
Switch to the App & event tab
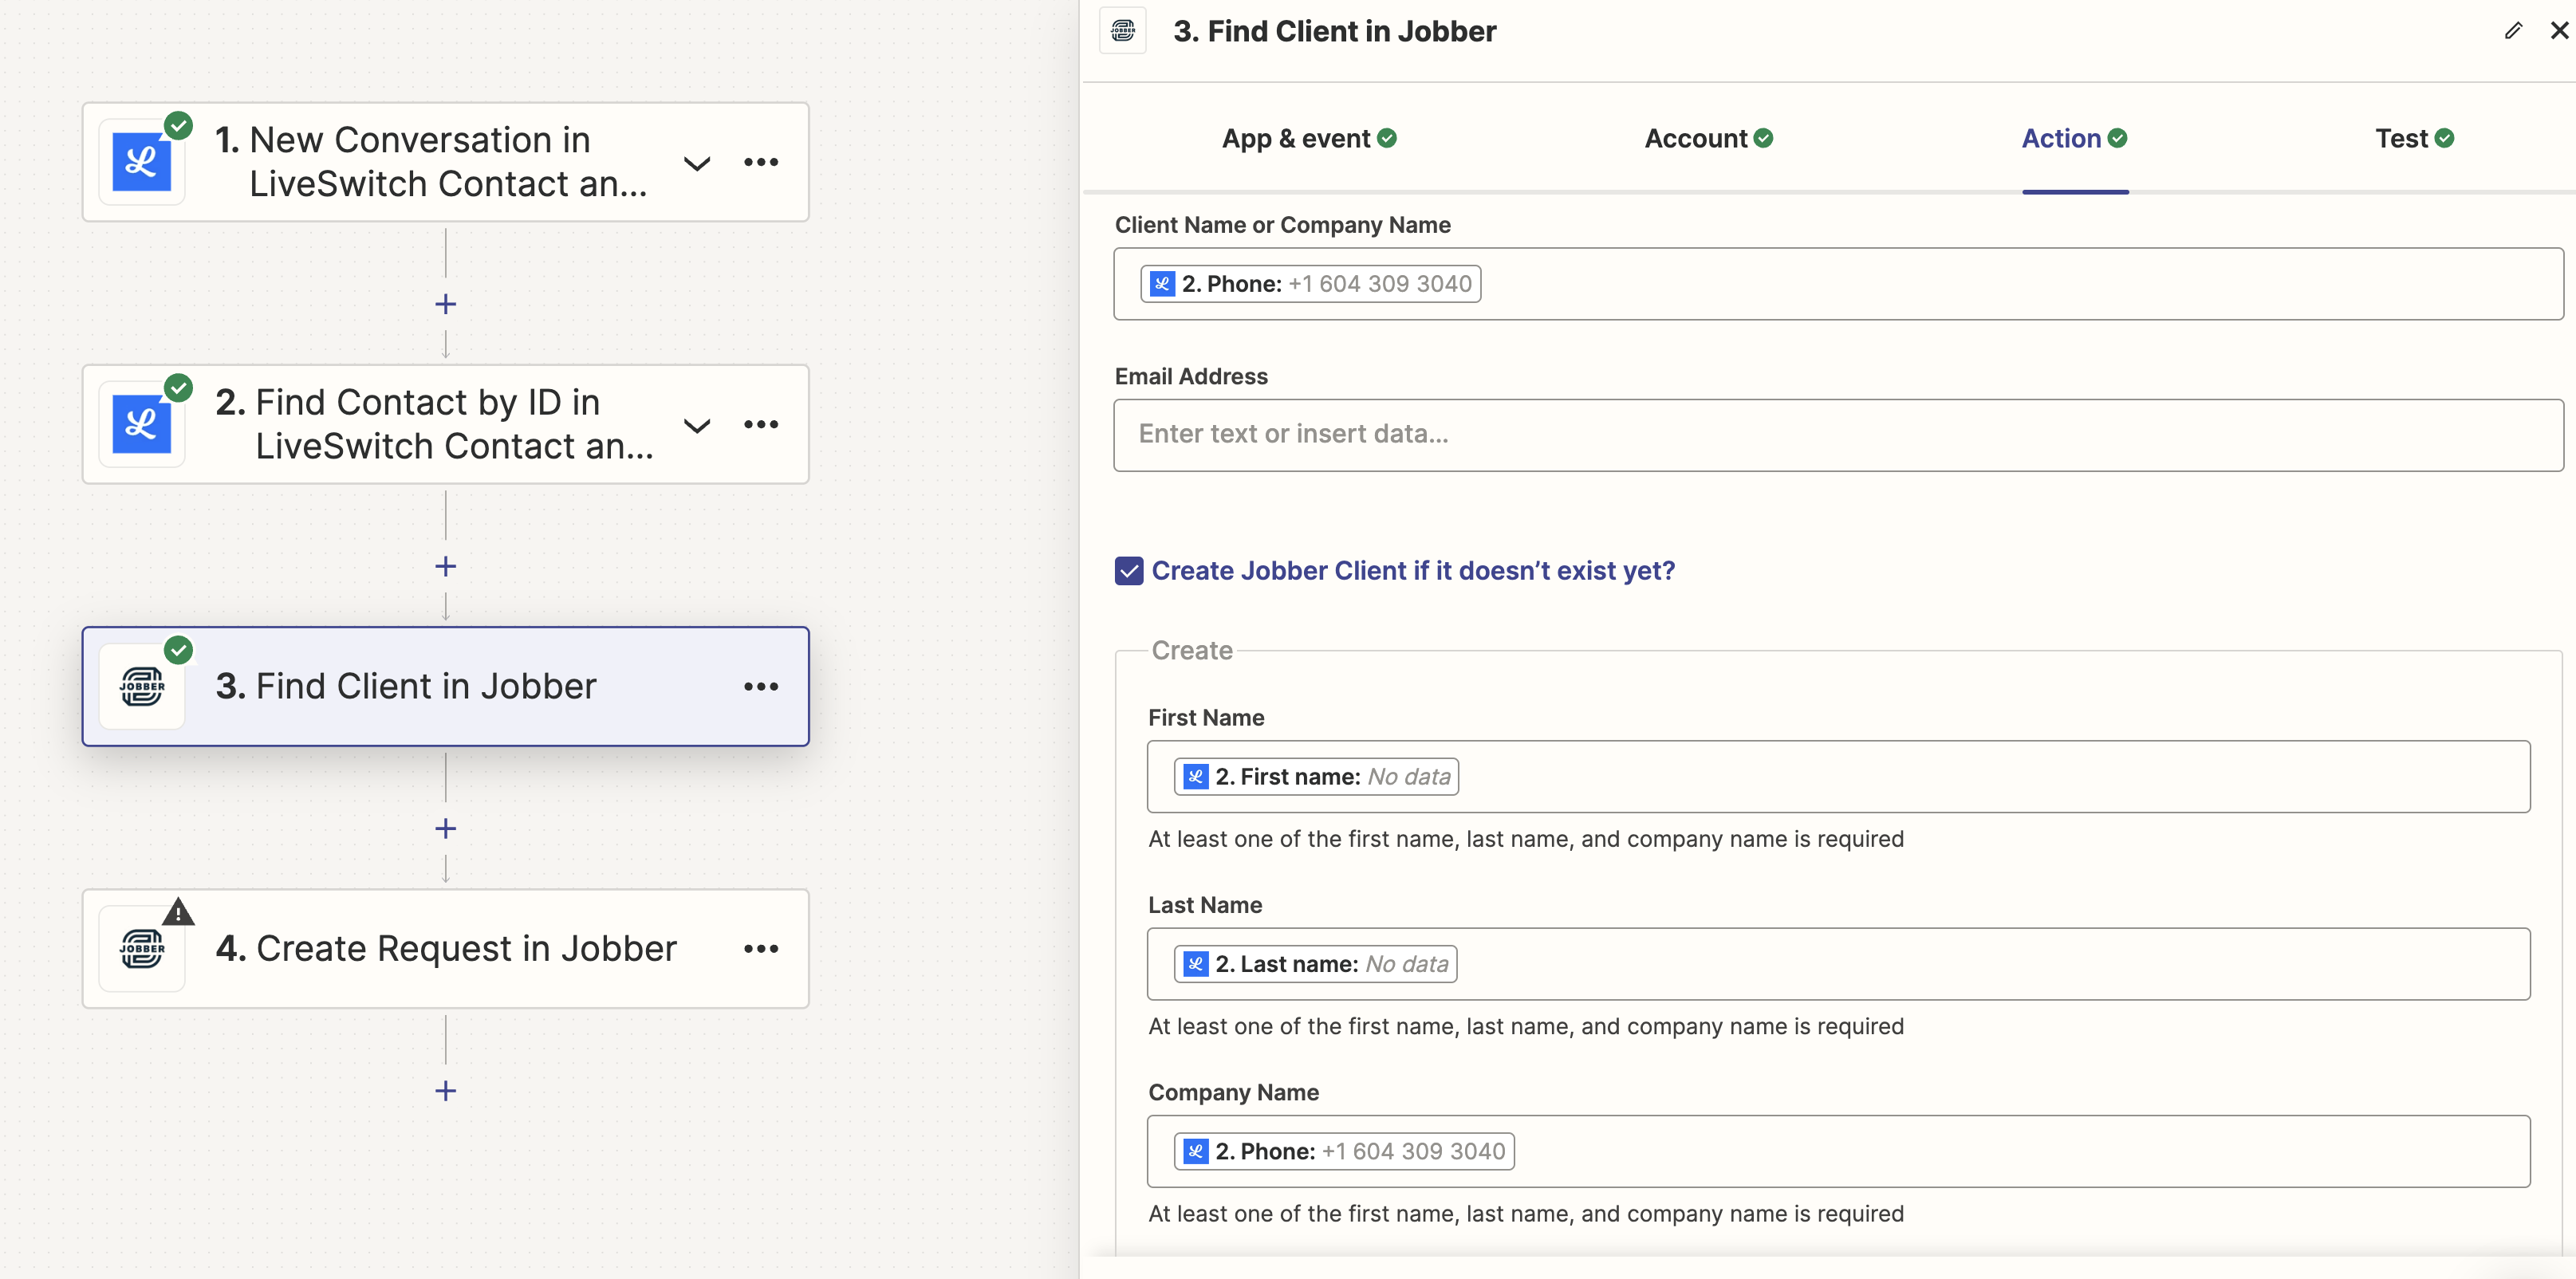(1309, 138)
